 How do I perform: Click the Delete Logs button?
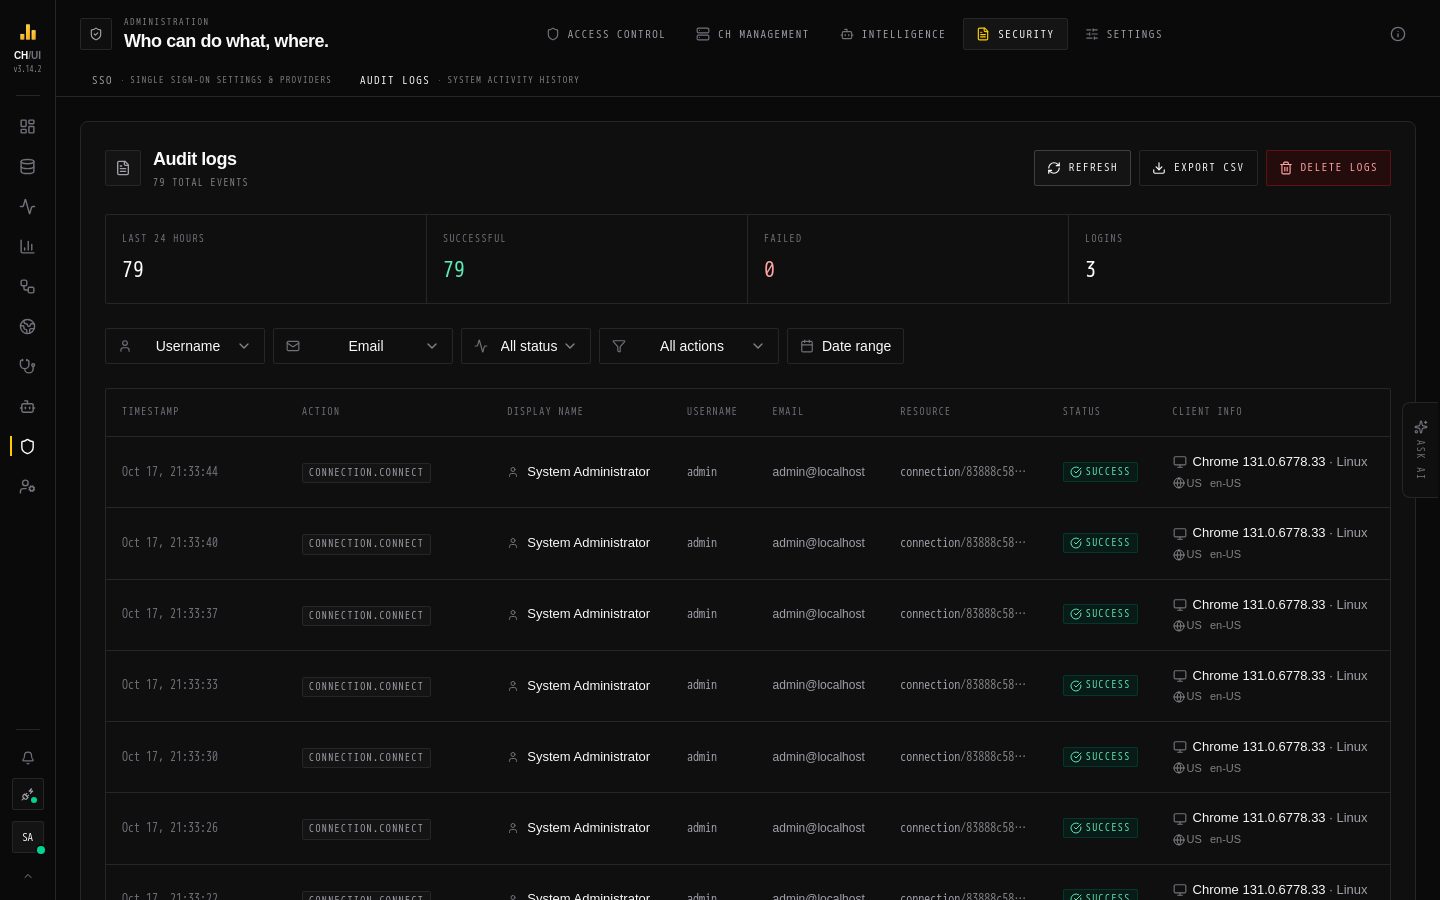(1328, 168)
